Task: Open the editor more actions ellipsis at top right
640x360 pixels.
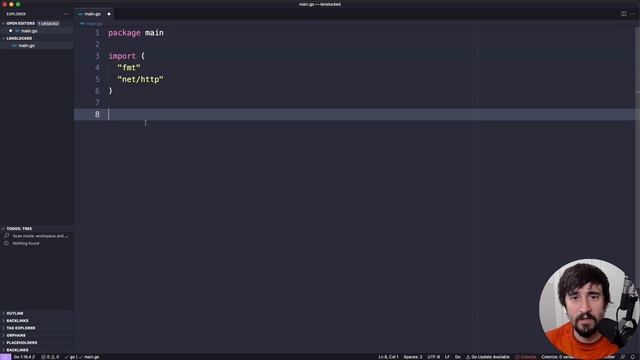Action: [632, 14]
